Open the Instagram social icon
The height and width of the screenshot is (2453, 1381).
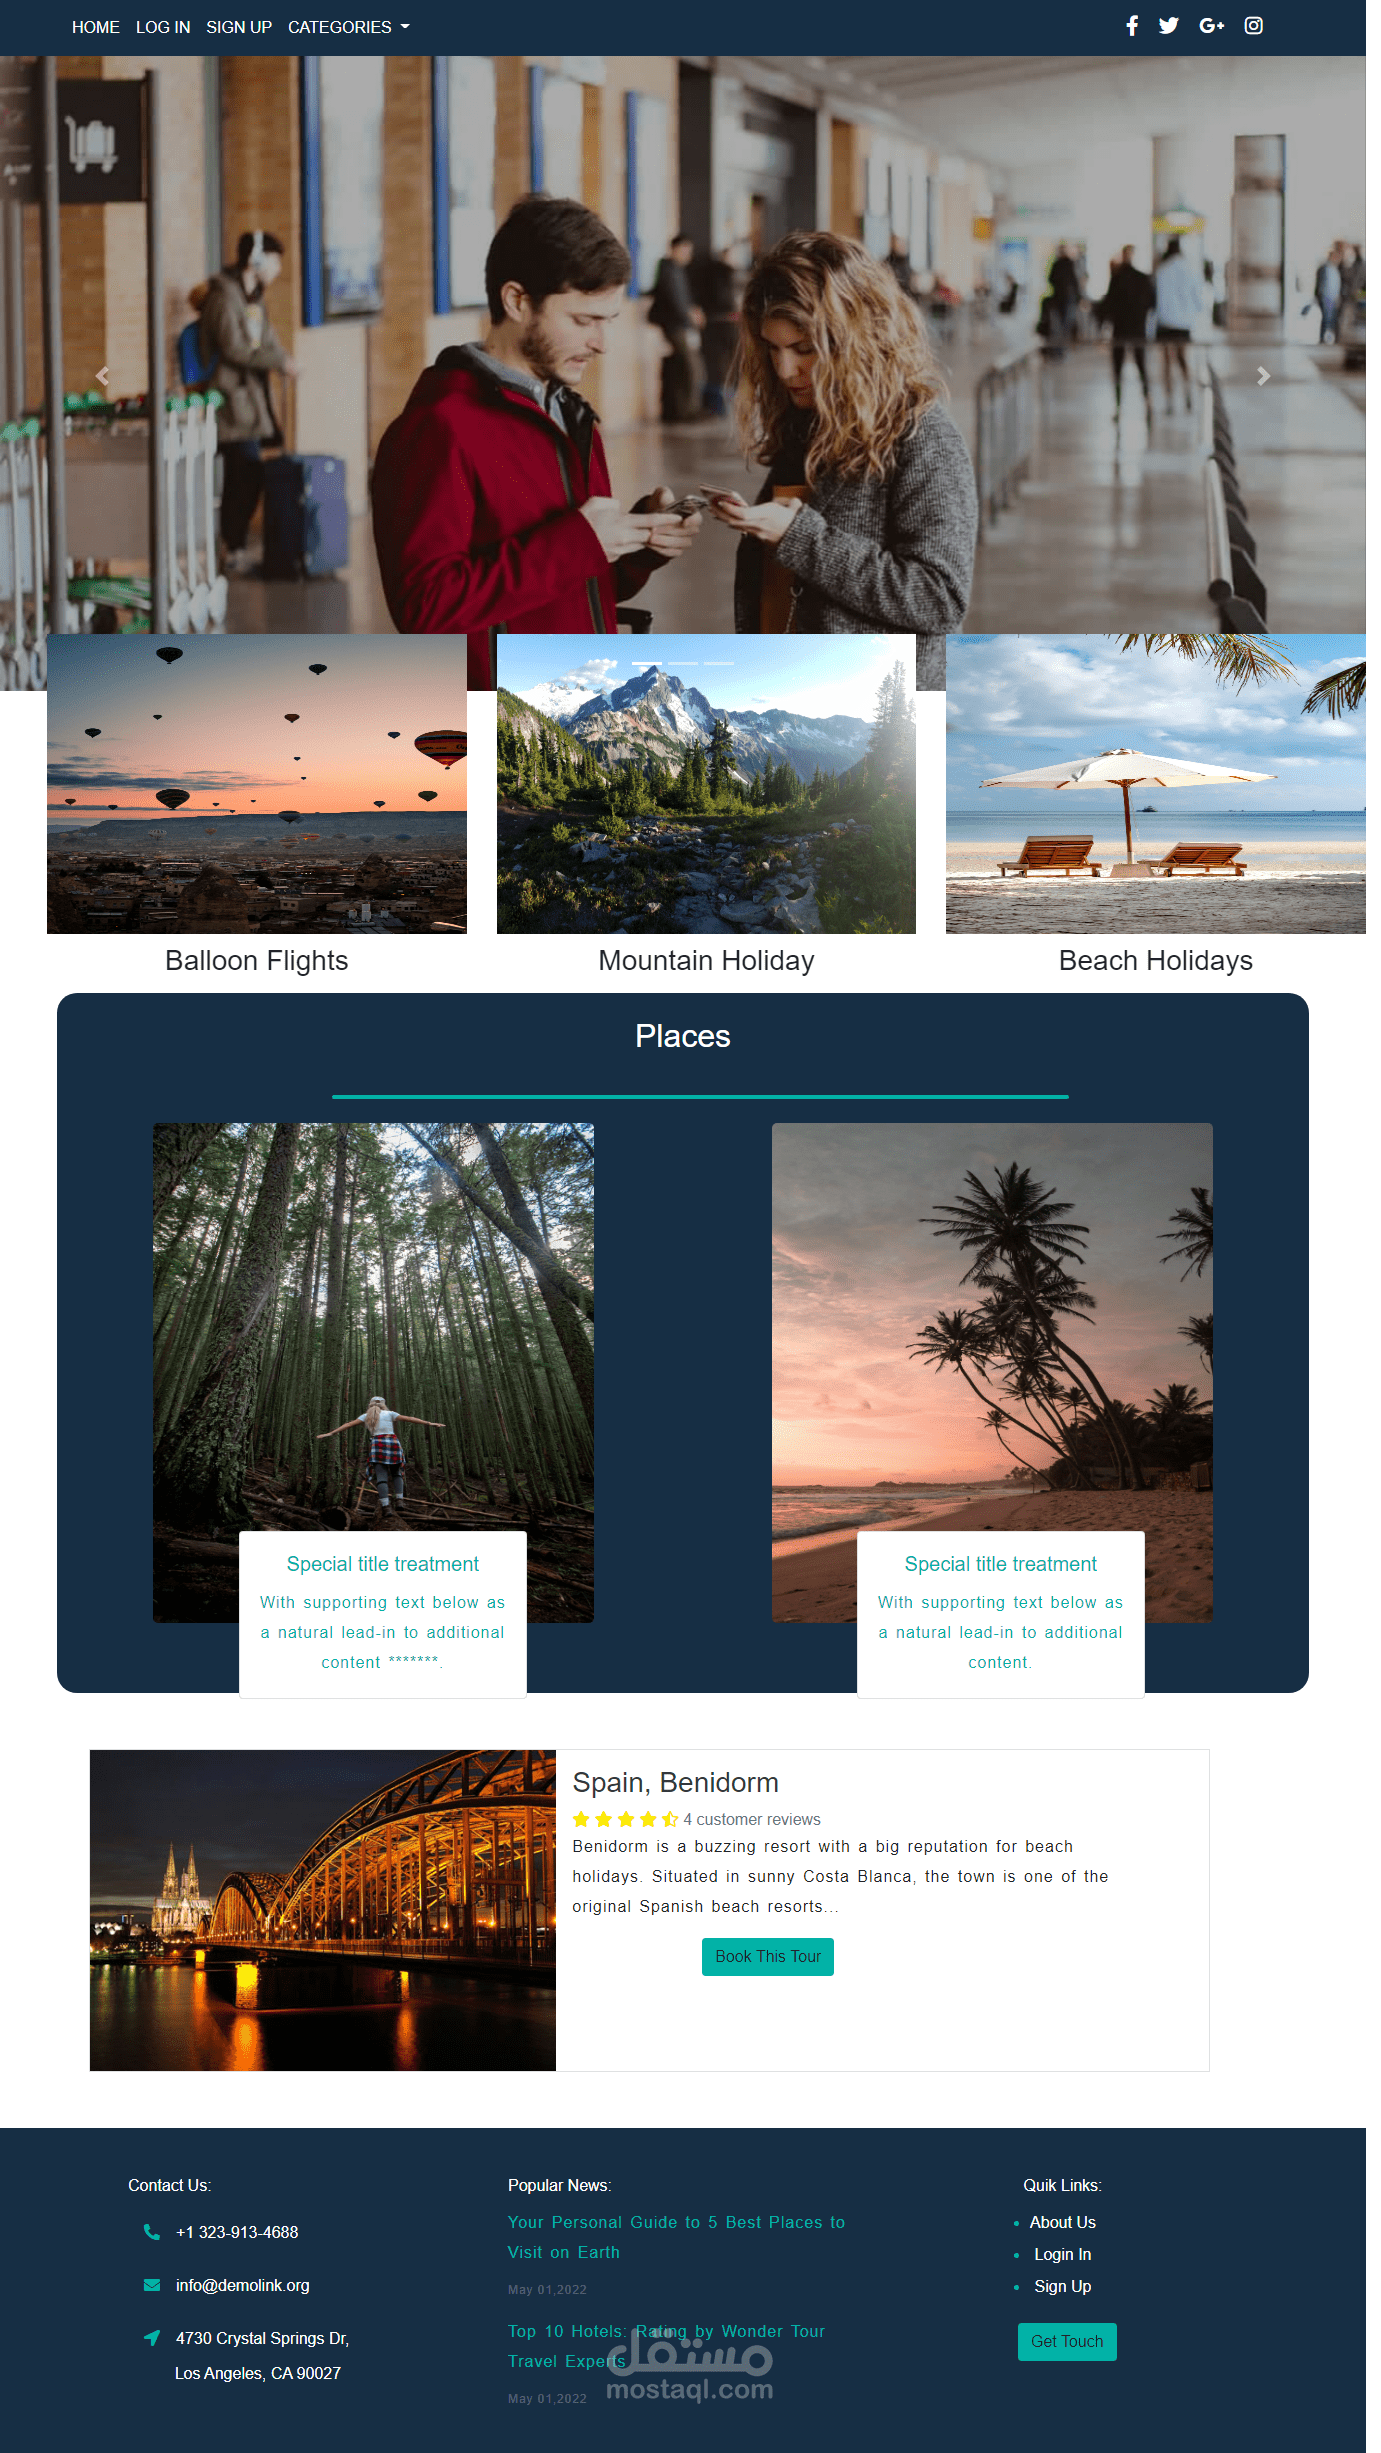click(1253, 26)
